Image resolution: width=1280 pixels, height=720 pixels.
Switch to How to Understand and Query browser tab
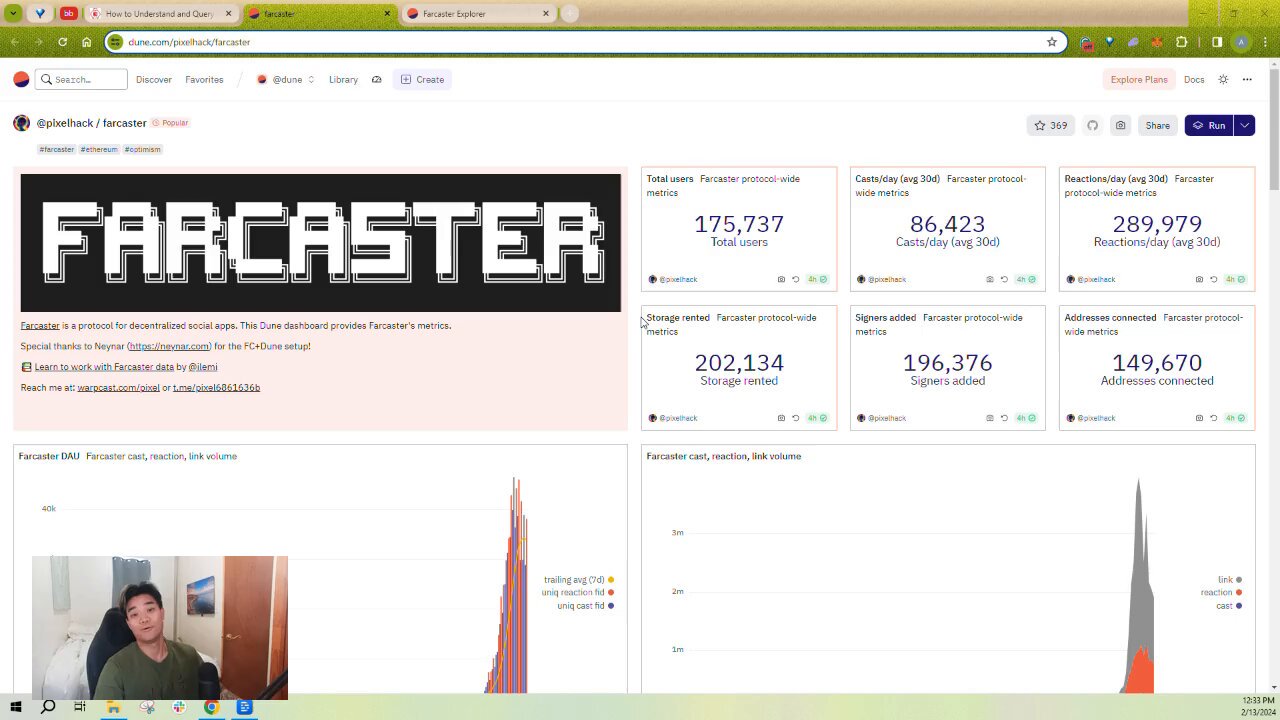(x=162, y=14)
